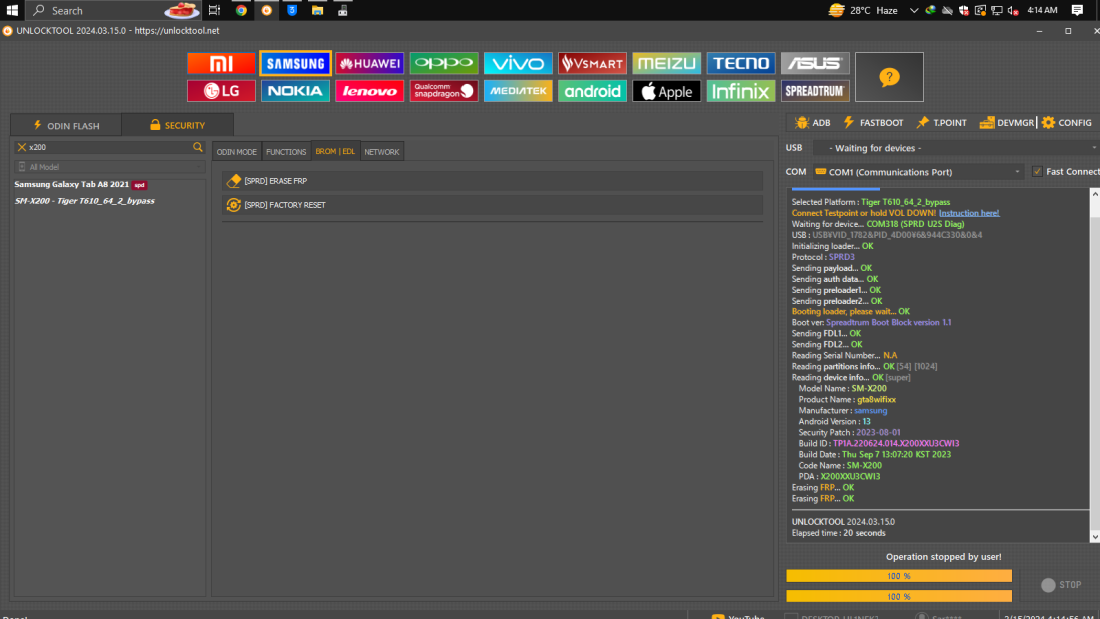The height and width of the screenshot is (619, 1100).
Task: Launch DEVMGR device manager
Action: 1007,123
